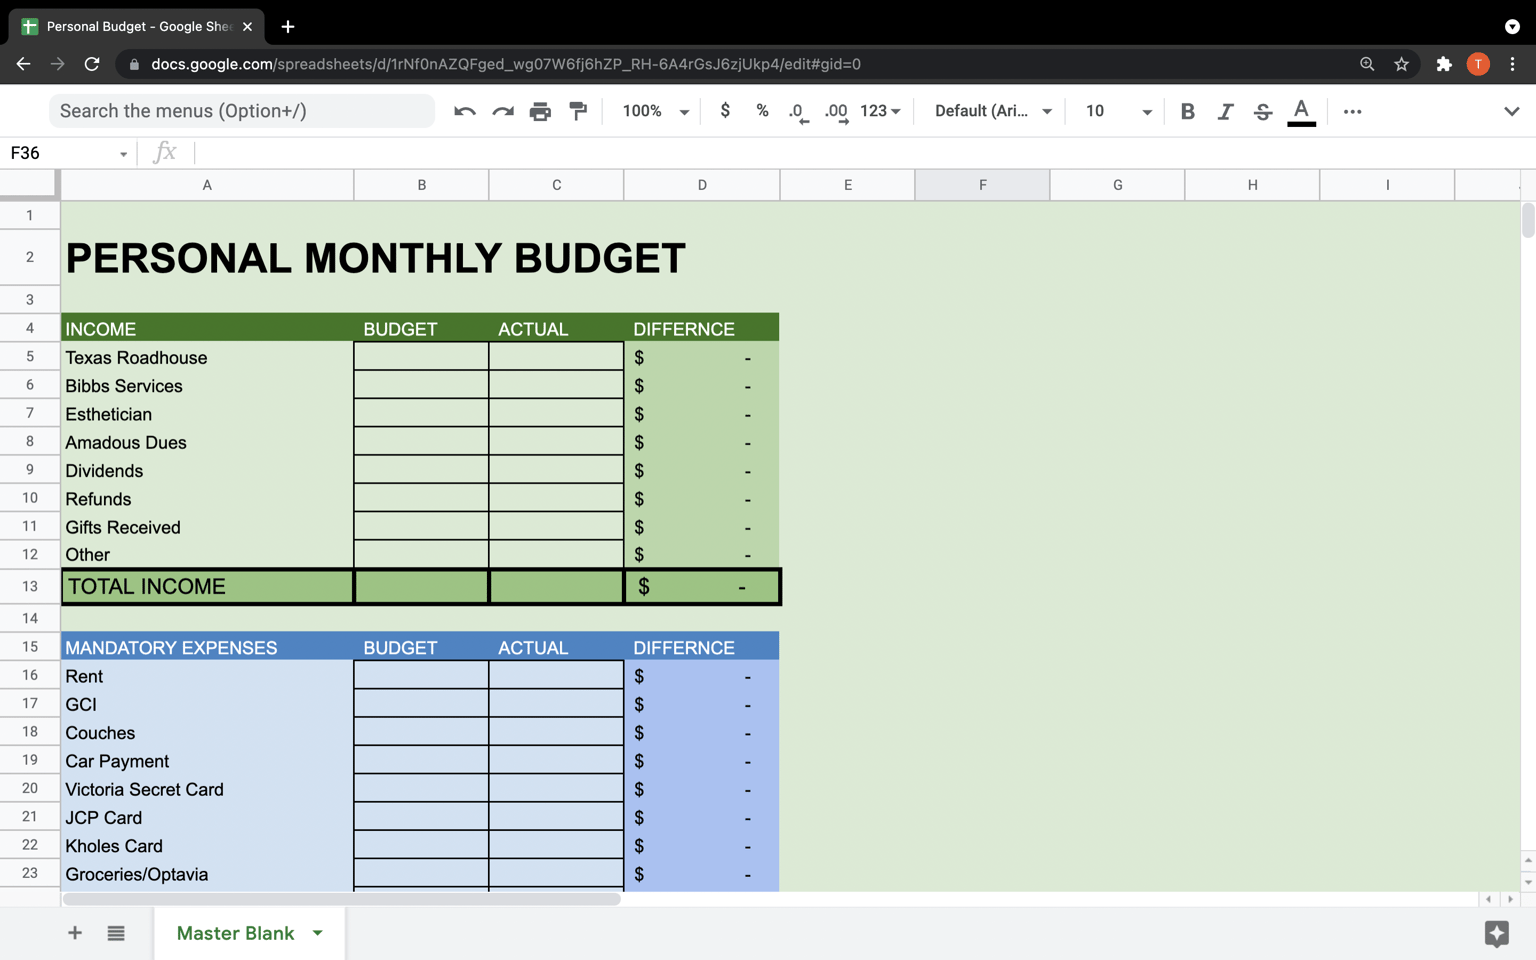Screen dimensions: 1536x960
Task: Click the Victoria Secret Card cell
Action: [207, 789]
